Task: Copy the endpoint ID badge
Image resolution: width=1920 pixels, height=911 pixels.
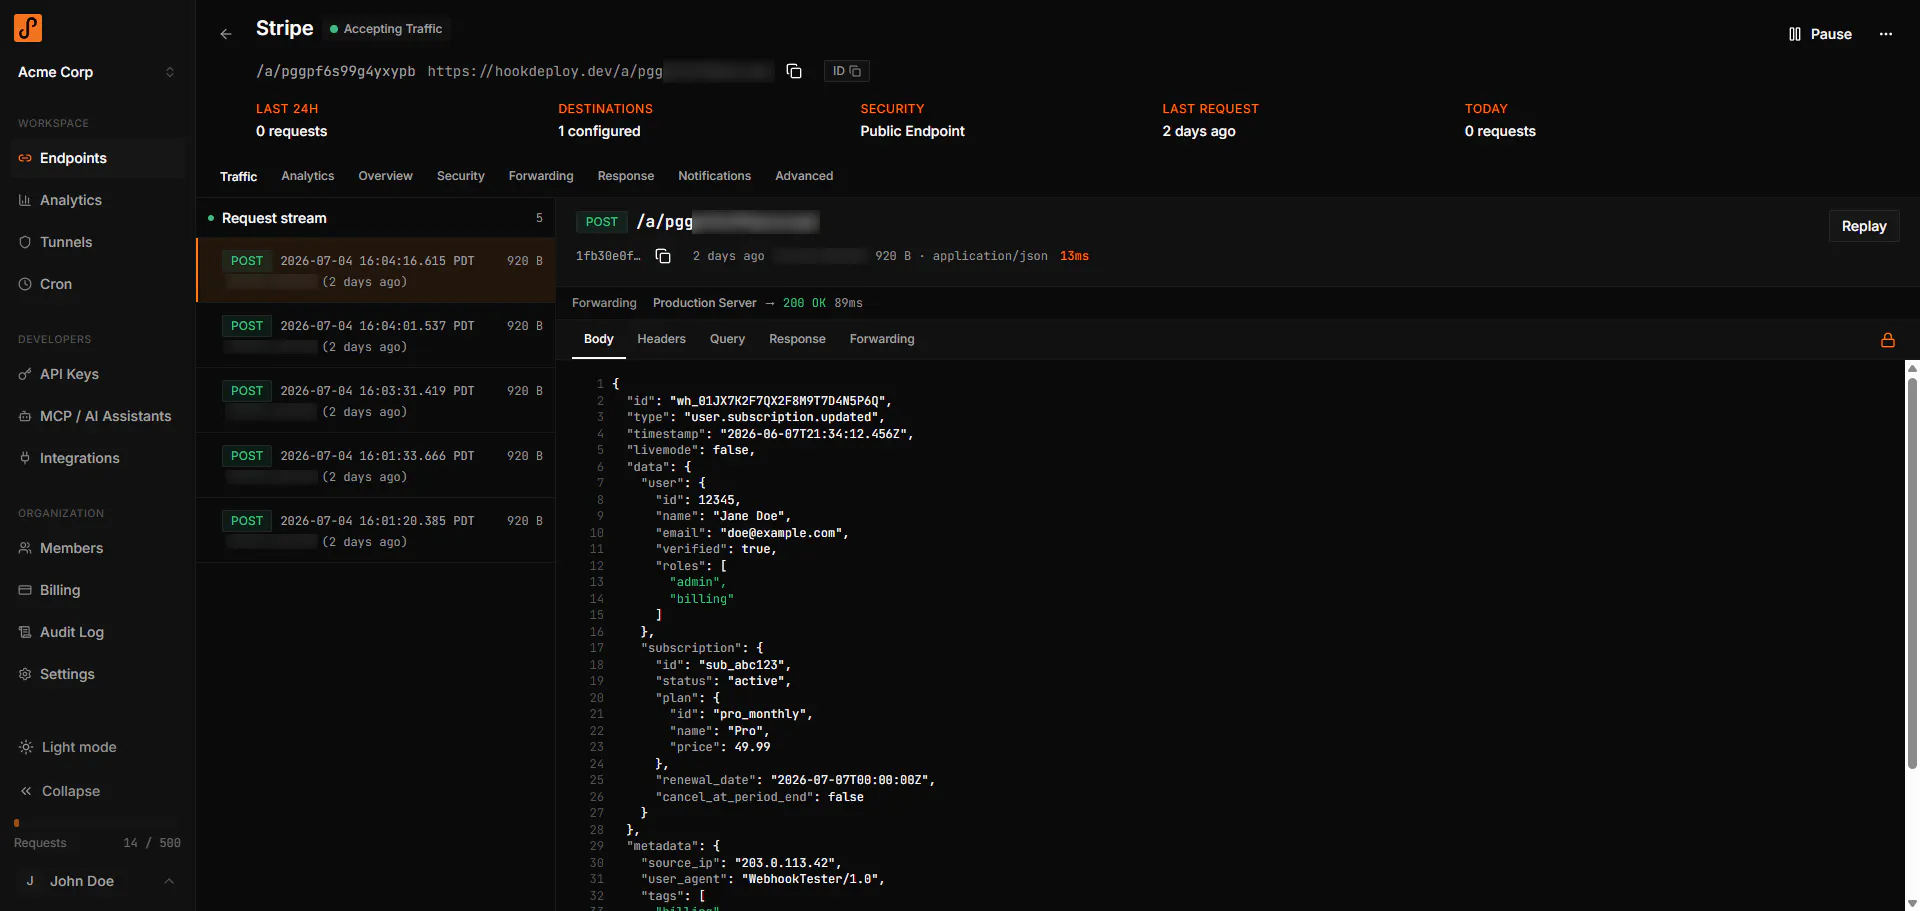Action: [846, 71]
